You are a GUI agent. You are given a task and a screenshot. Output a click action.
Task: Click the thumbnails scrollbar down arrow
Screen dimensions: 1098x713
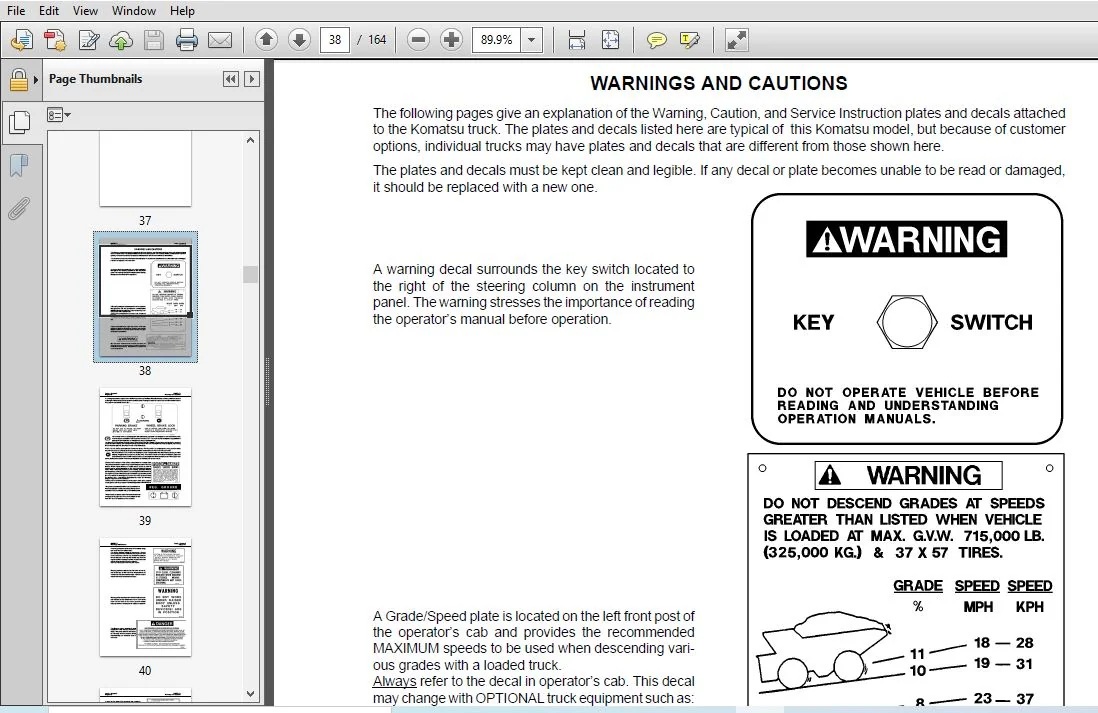(x=251, y=694)
